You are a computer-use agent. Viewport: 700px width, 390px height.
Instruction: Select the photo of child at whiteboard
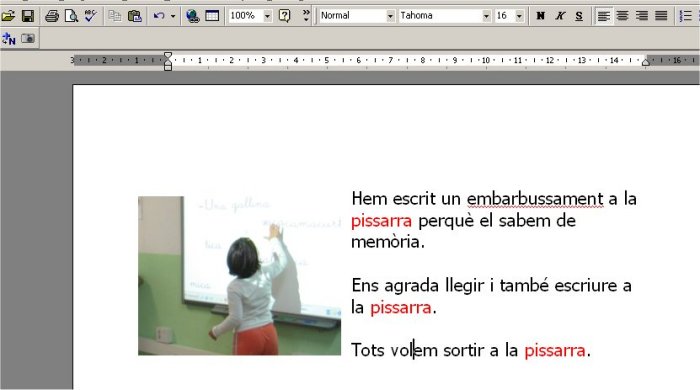click(239, 275)
